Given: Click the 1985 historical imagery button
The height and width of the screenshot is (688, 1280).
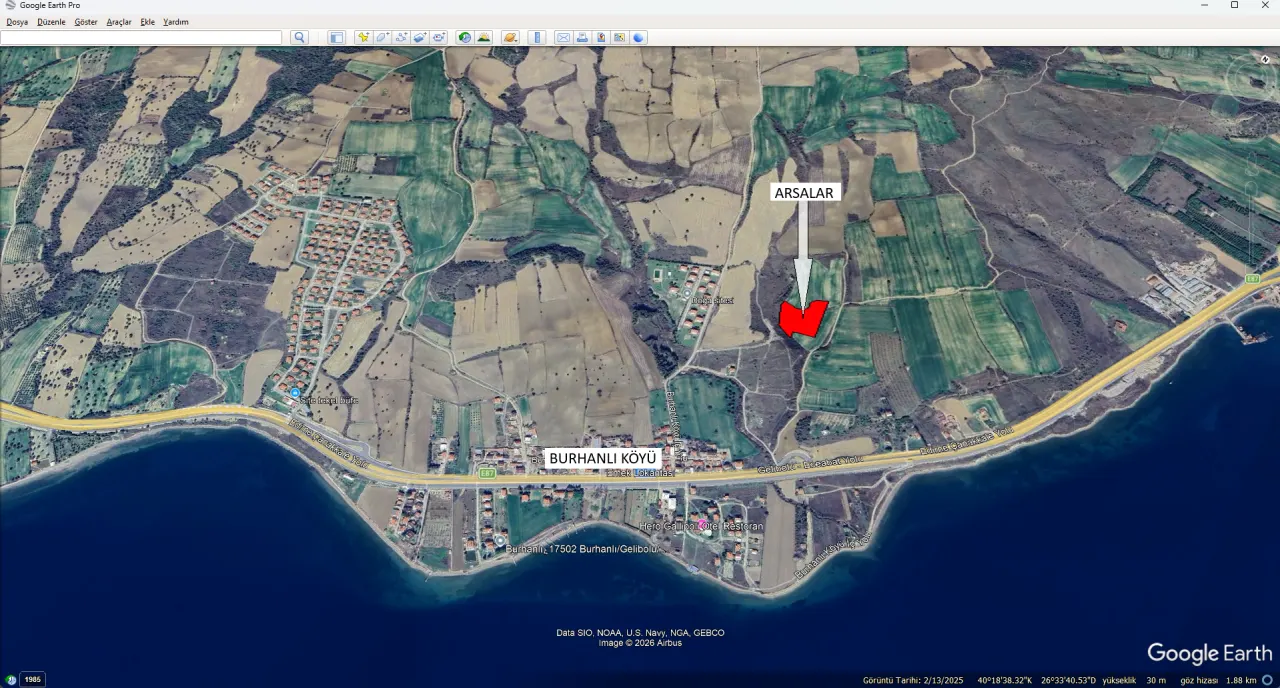Looking at the screenshot, I should (x=32, y=679).
